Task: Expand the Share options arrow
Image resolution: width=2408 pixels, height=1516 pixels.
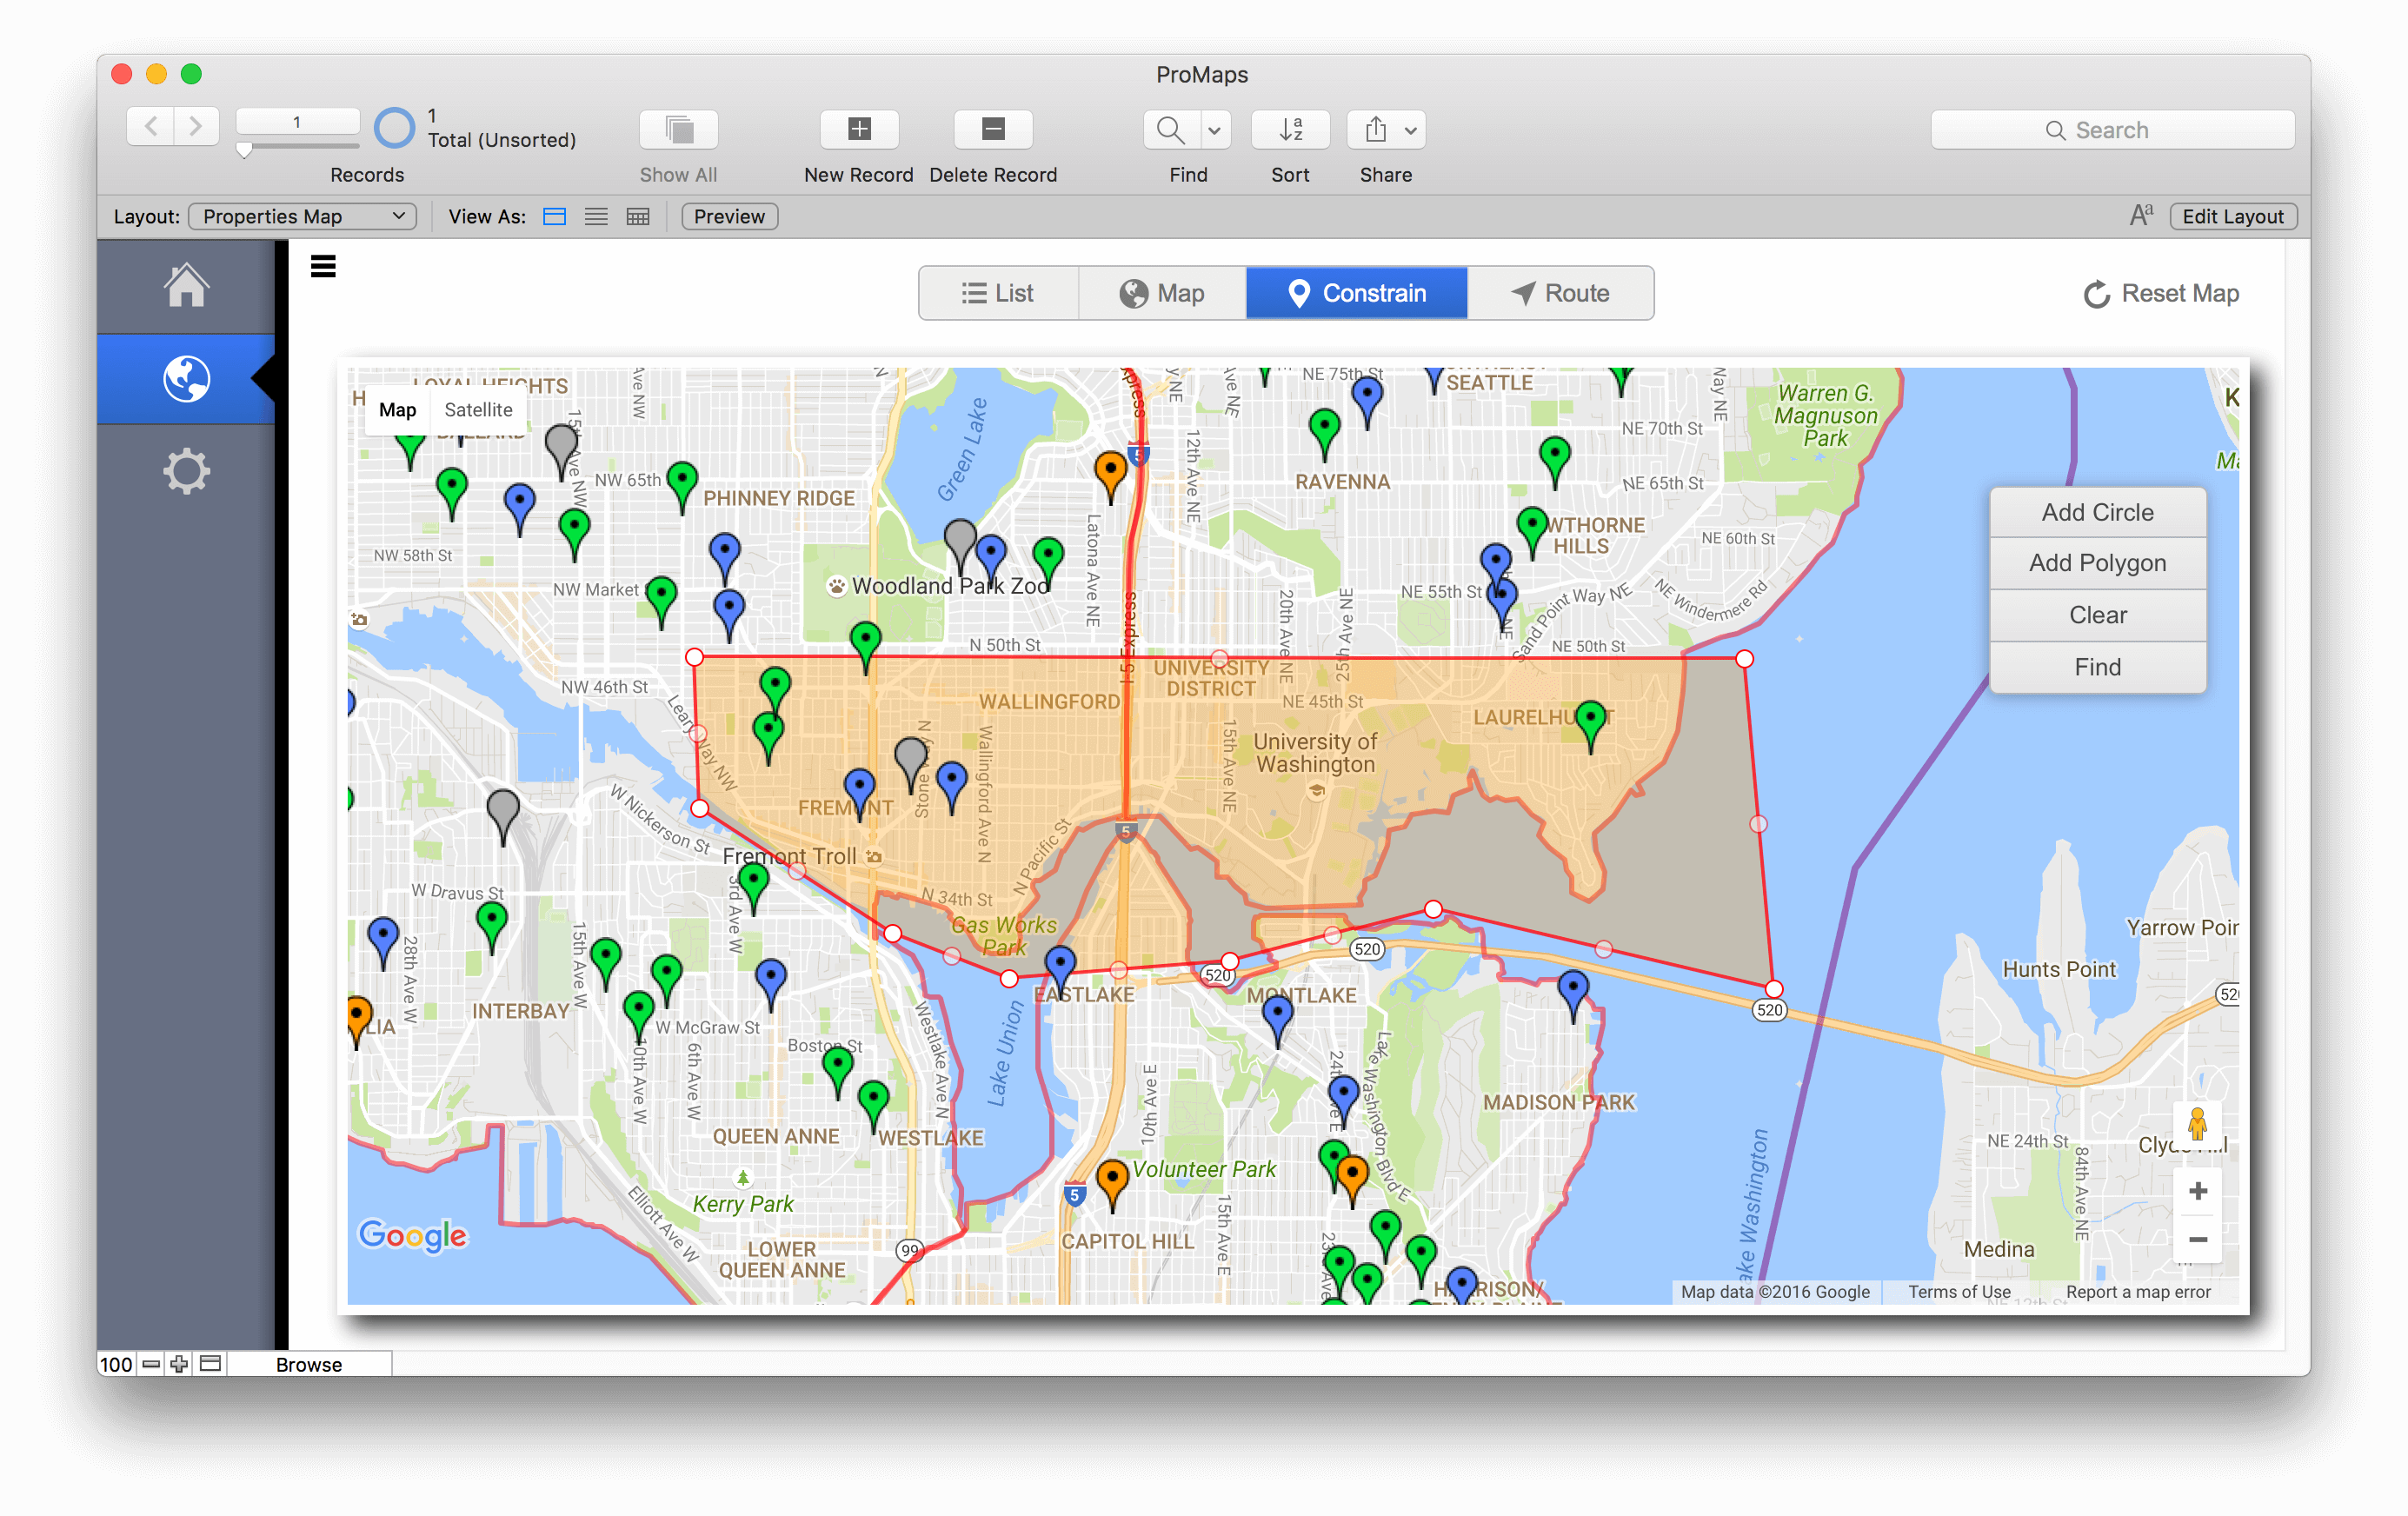Action: tap(1410, 129)
